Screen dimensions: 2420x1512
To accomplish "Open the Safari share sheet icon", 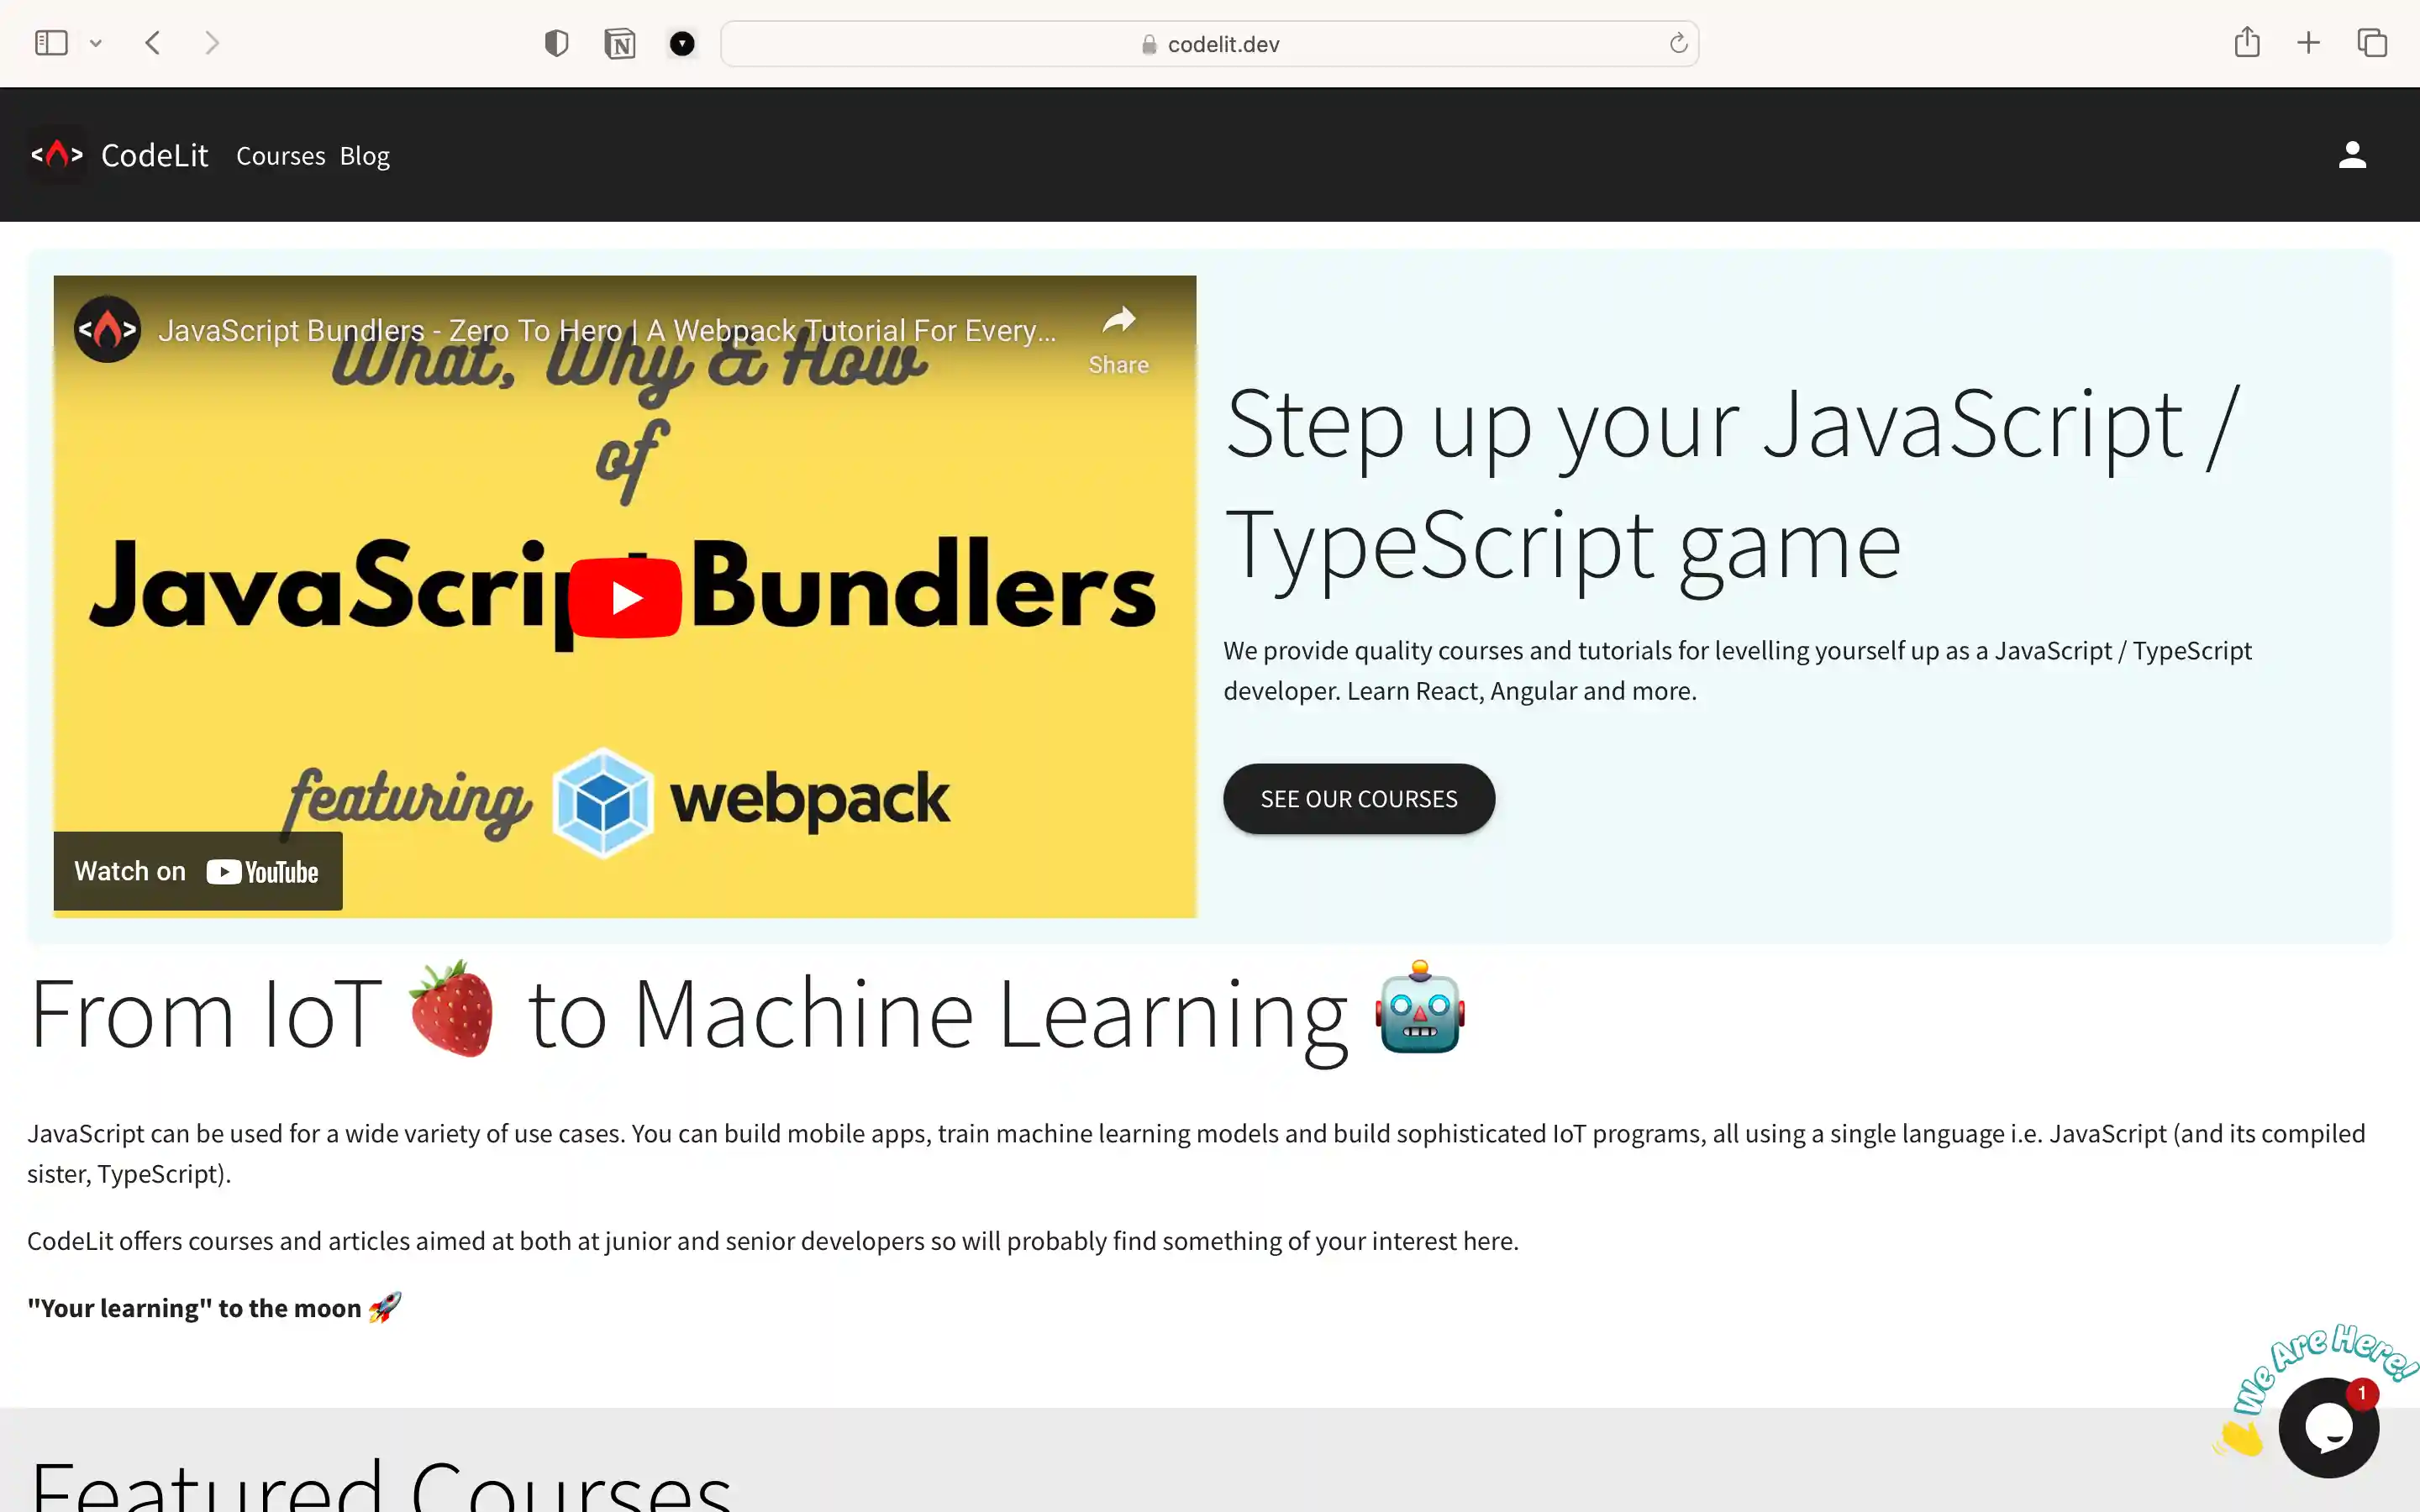I will tap(2248, 43).
